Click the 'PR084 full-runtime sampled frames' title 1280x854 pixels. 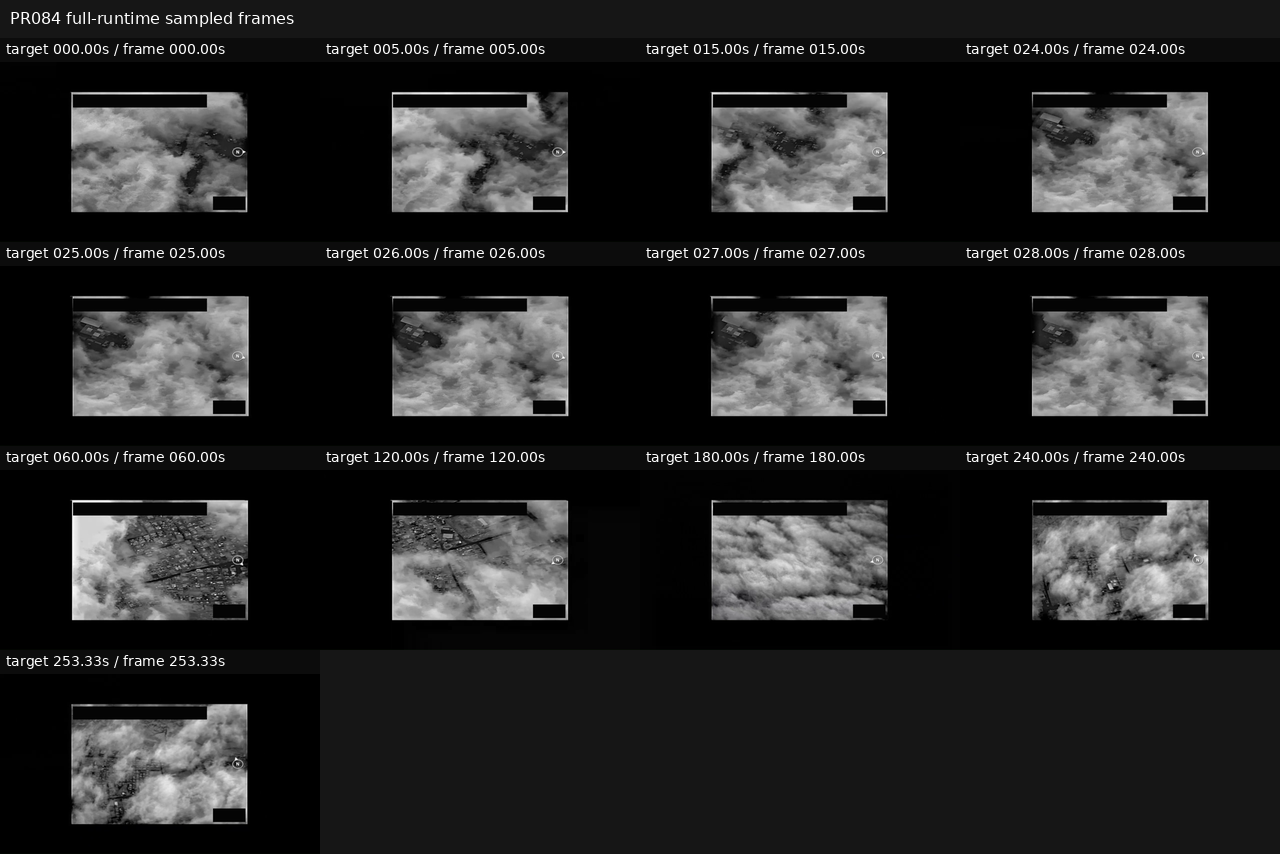pyautogui.click(x=152, y=19)
